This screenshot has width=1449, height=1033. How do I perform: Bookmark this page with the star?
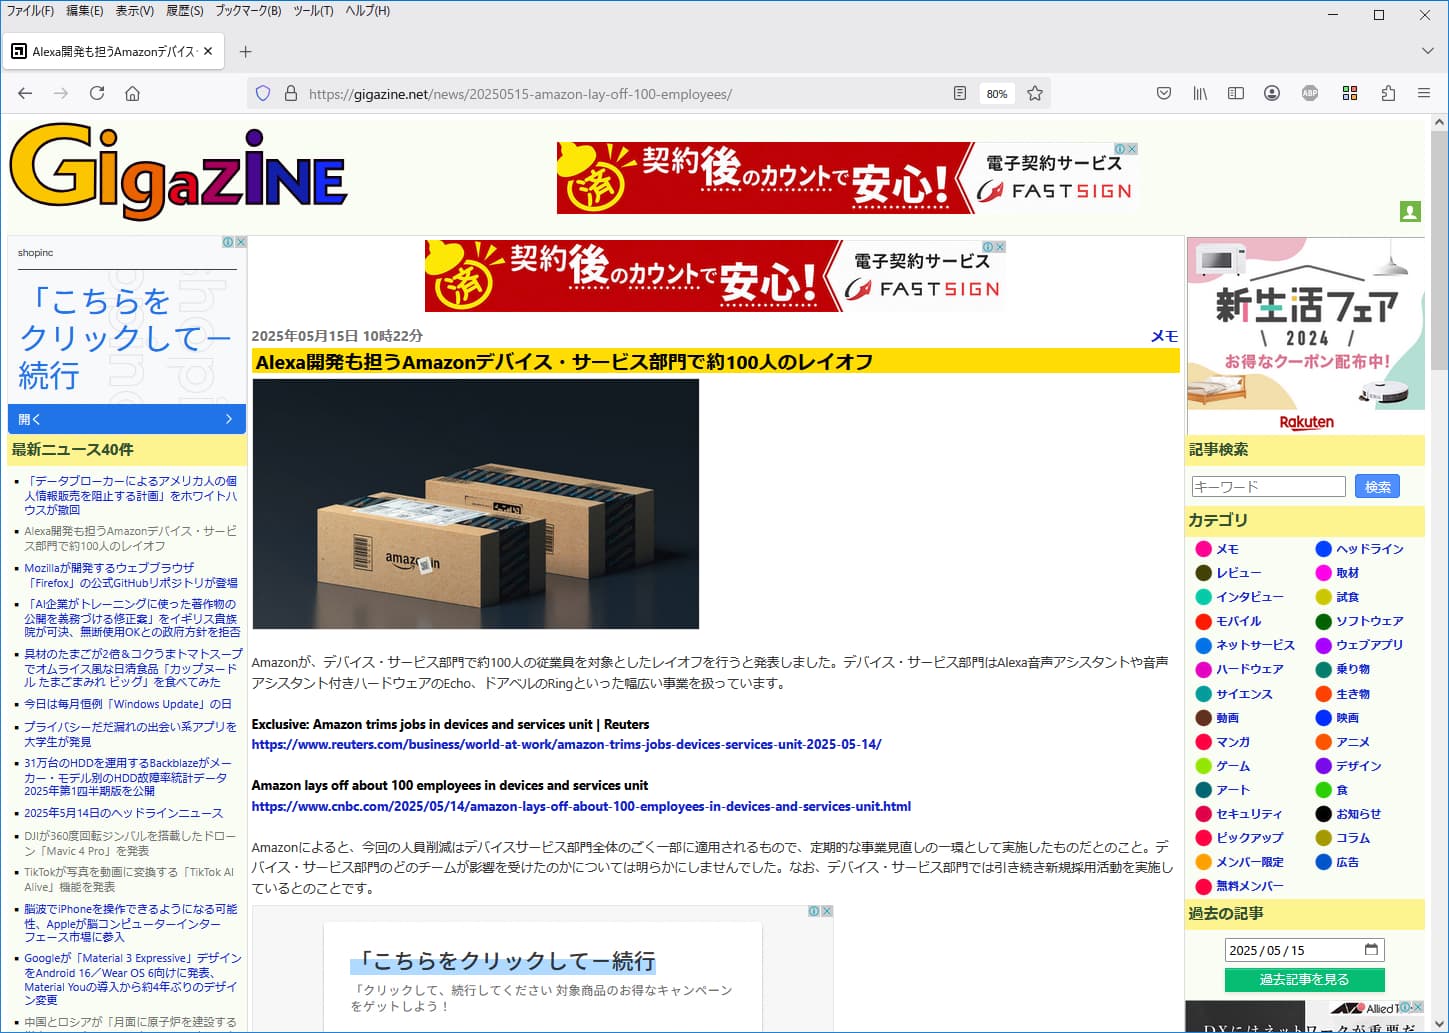[x=1035, y=93]
